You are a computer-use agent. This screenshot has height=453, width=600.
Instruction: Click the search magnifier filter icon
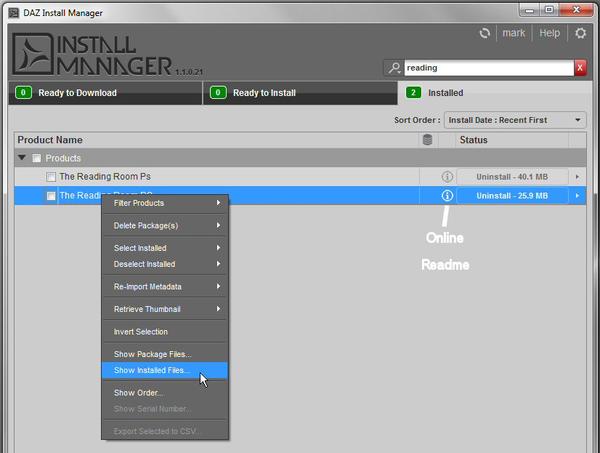[x=394, y=68]
